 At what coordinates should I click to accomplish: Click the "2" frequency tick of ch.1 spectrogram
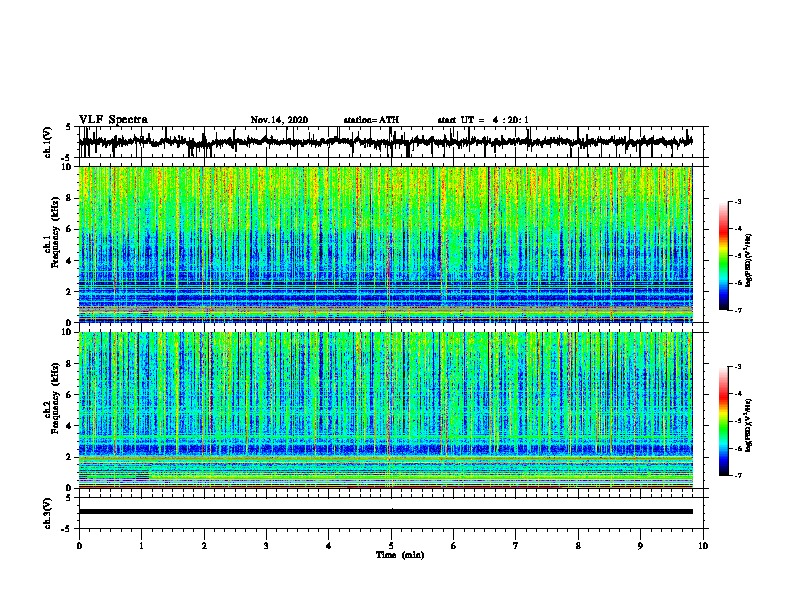[69, 292]
